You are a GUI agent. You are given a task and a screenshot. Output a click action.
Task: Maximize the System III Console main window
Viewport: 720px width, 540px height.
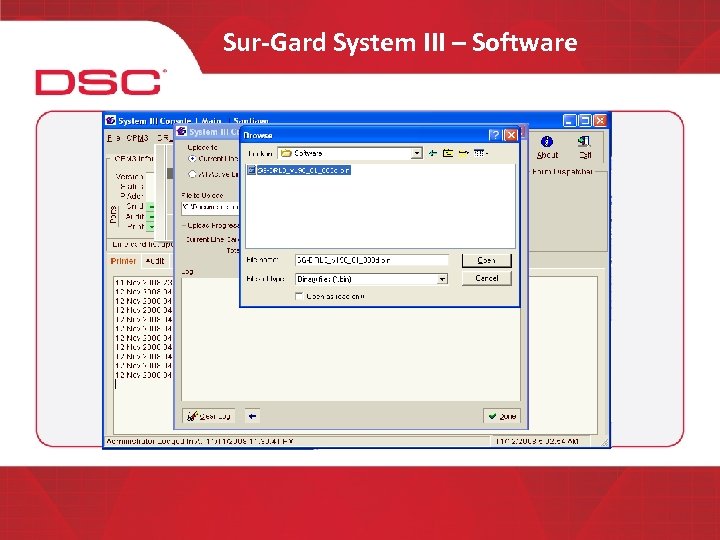click(x=585, y=121)
